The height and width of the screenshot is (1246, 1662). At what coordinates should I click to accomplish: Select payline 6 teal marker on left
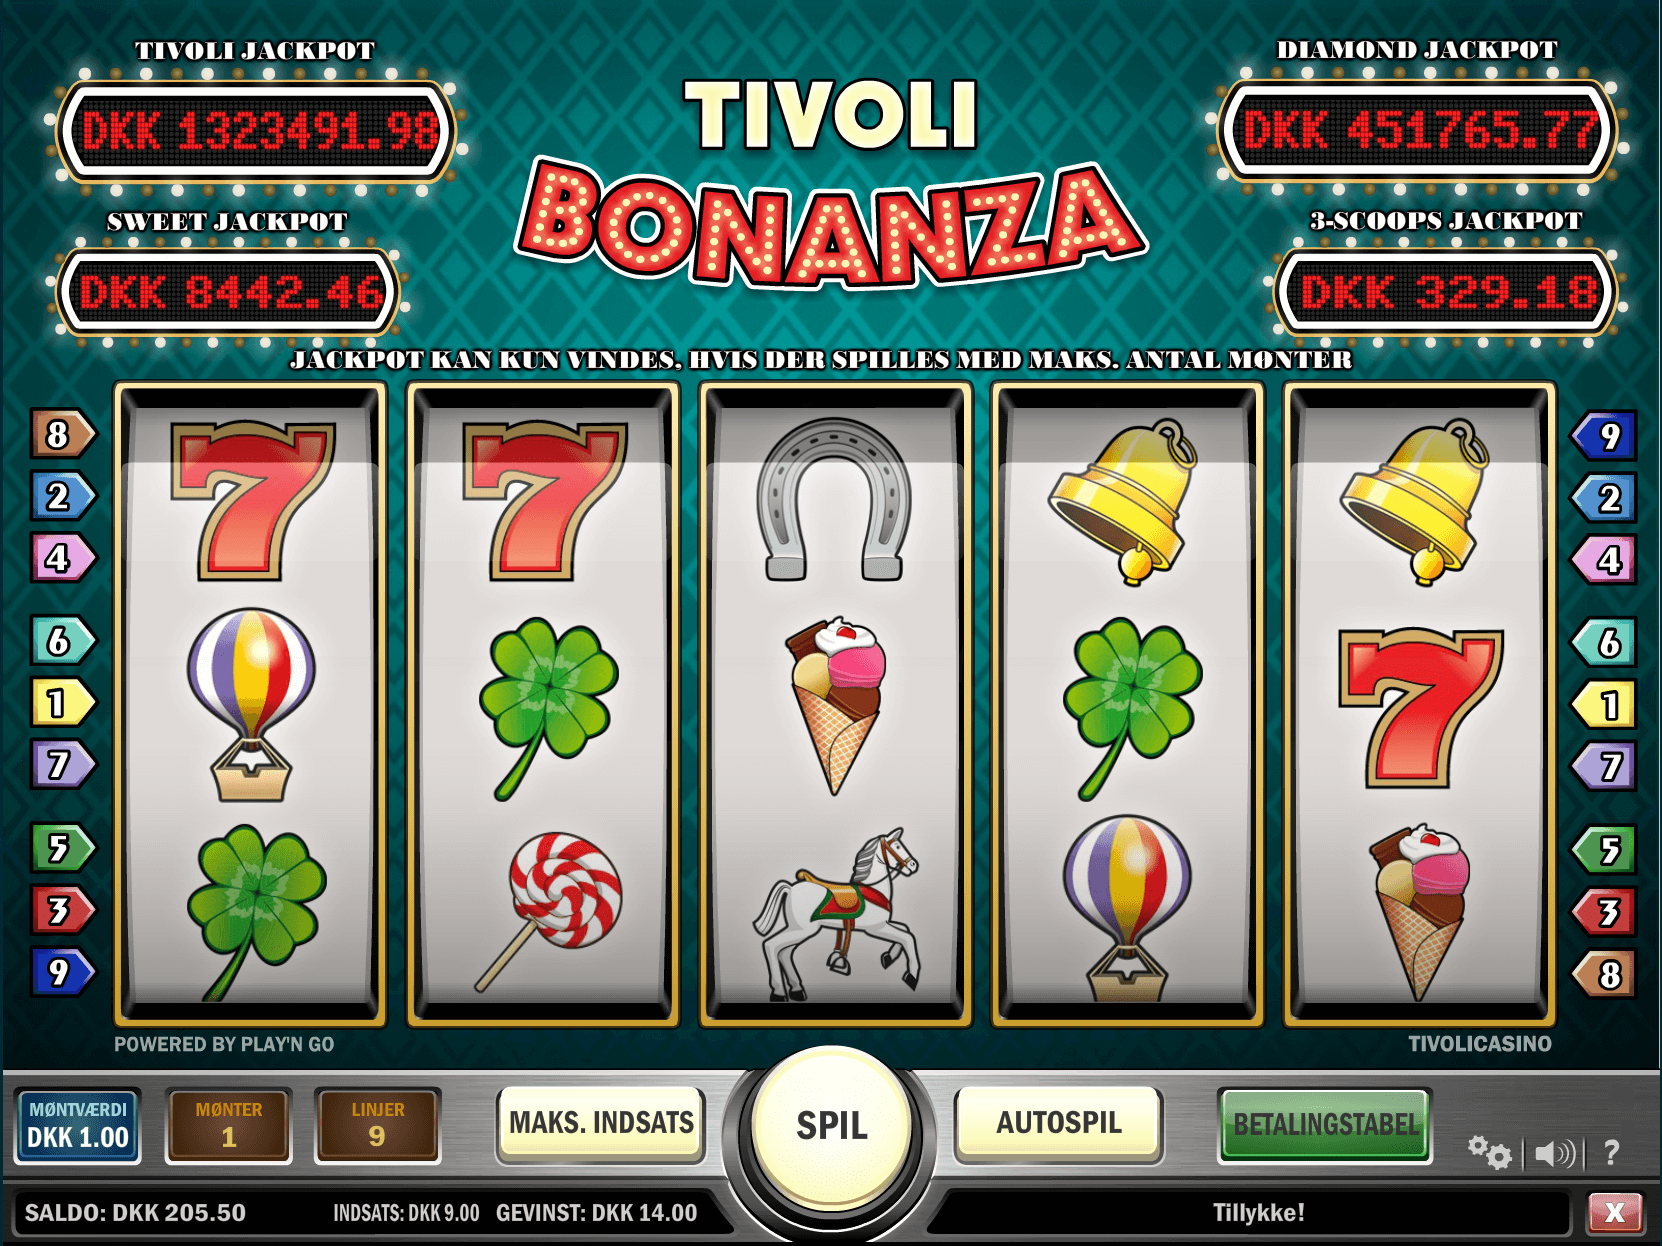point(62,641)
